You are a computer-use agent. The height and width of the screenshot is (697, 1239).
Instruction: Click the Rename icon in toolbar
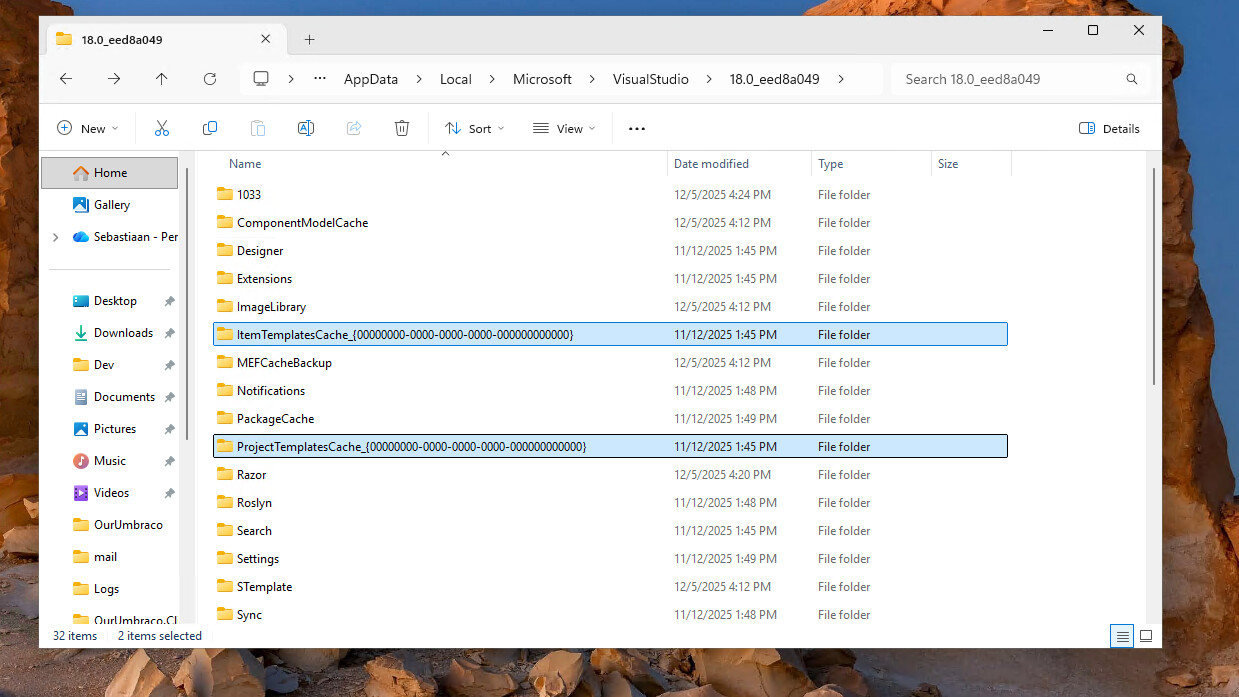pos(306,128)
